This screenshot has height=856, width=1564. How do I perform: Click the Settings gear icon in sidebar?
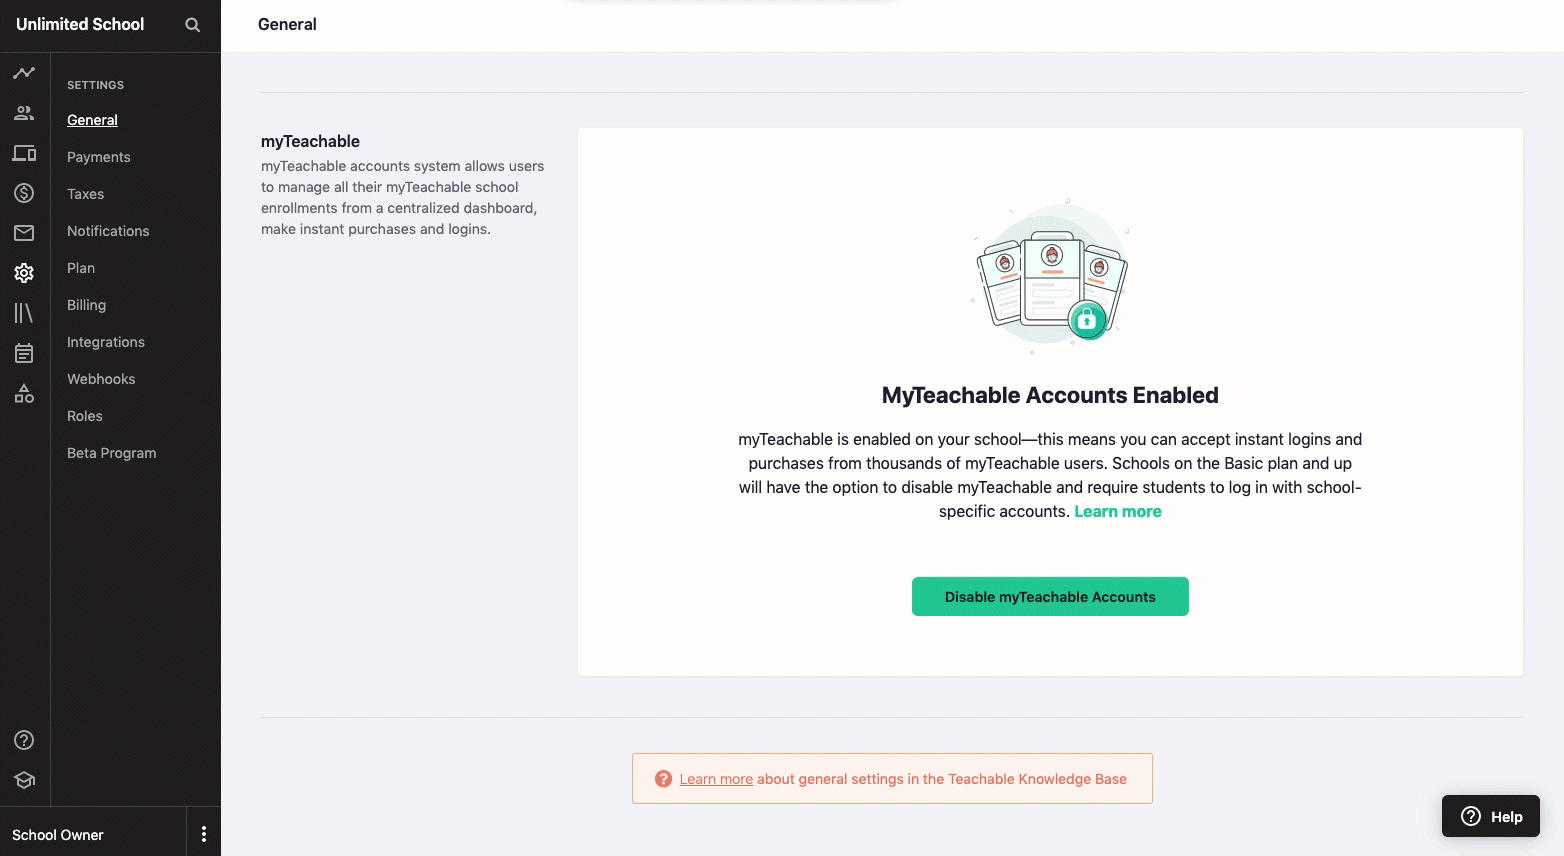click(x=24, y=273)
